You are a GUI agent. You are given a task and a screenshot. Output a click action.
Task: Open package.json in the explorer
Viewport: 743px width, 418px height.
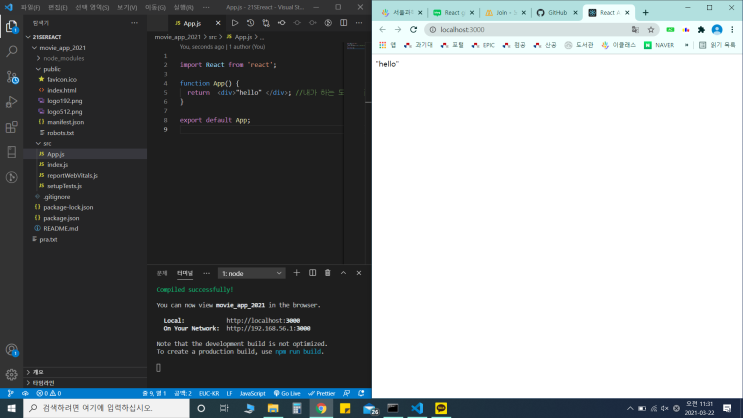pos(61,218)
